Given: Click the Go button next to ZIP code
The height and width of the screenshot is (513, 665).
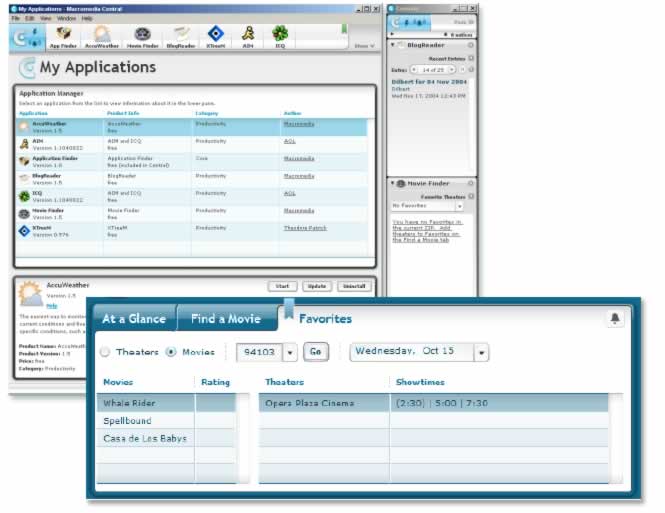Looking at the screenshot, I should (x=316, y=352).
